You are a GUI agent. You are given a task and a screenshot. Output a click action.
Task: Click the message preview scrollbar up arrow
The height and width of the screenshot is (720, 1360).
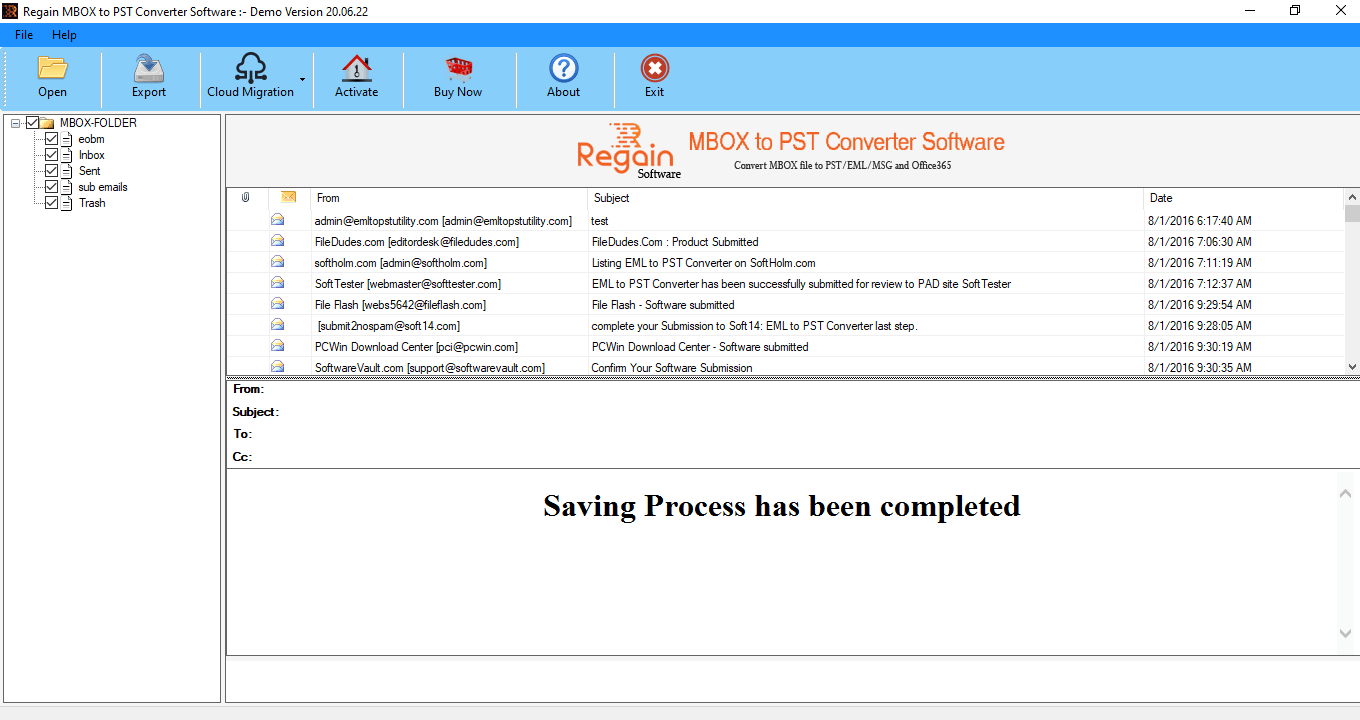(1345, 492)
